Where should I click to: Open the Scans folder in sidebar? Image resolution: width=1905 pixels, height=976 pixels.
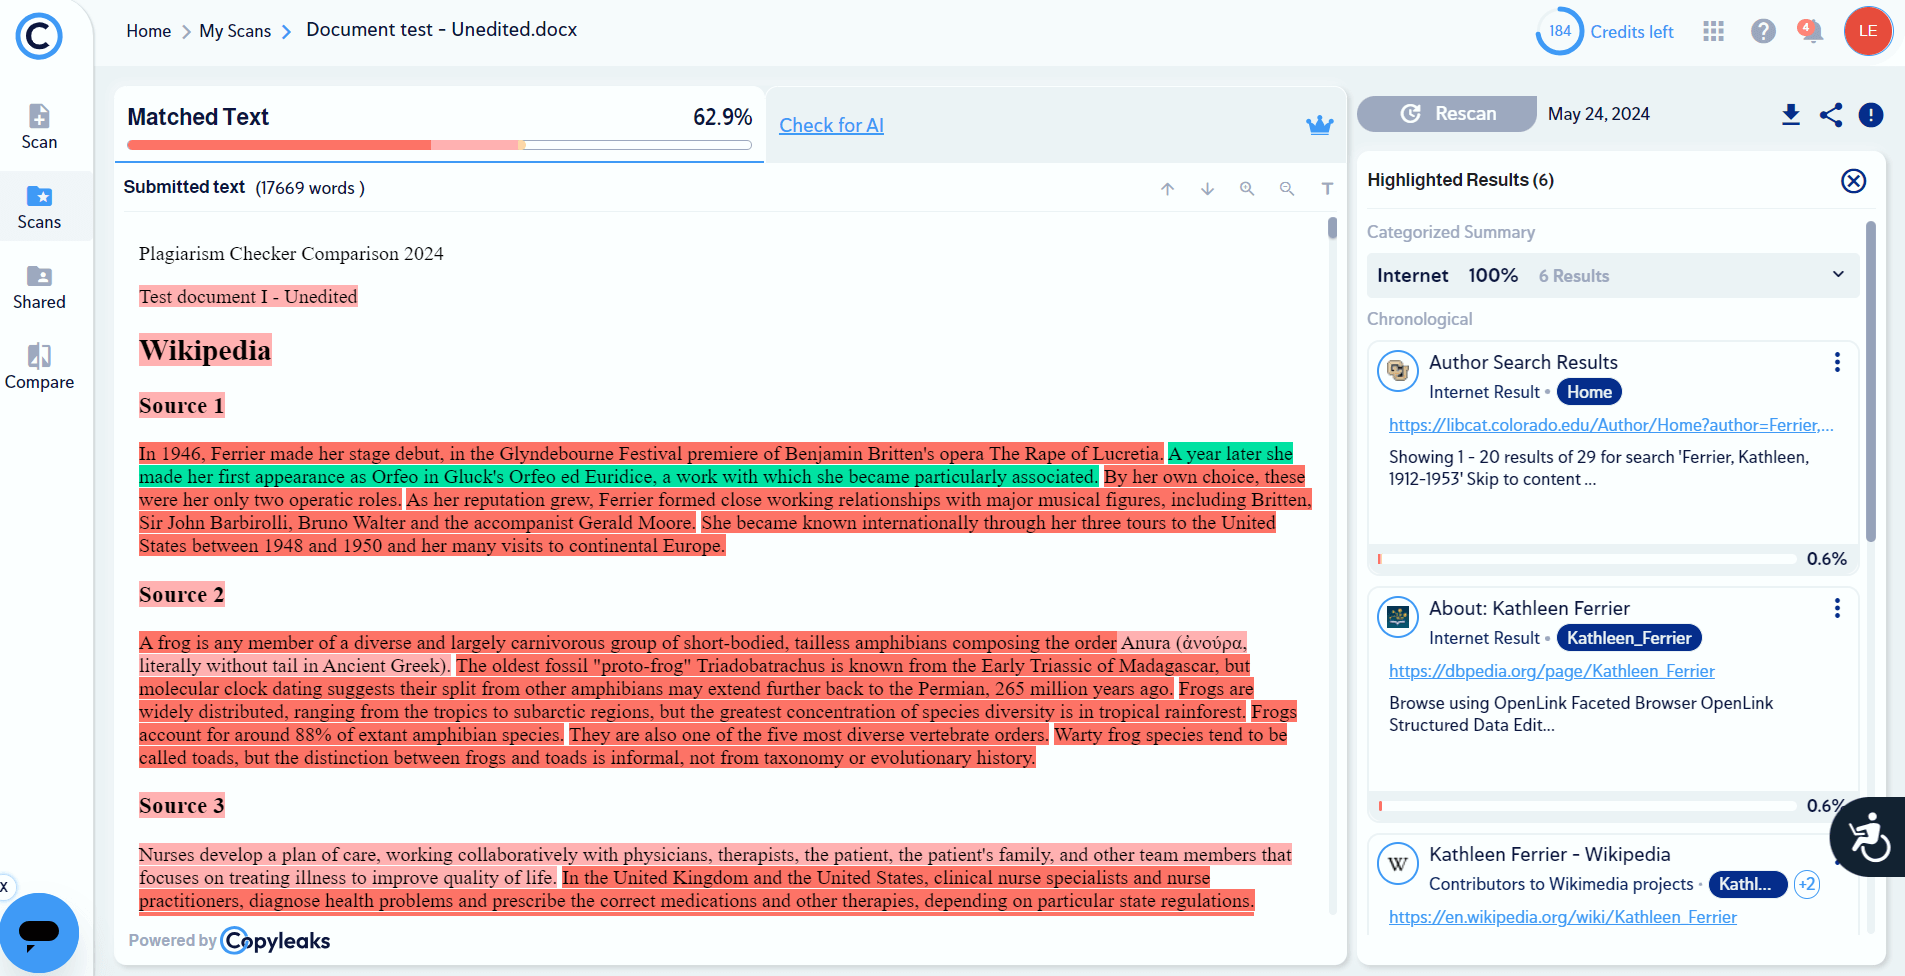point(39,207)
